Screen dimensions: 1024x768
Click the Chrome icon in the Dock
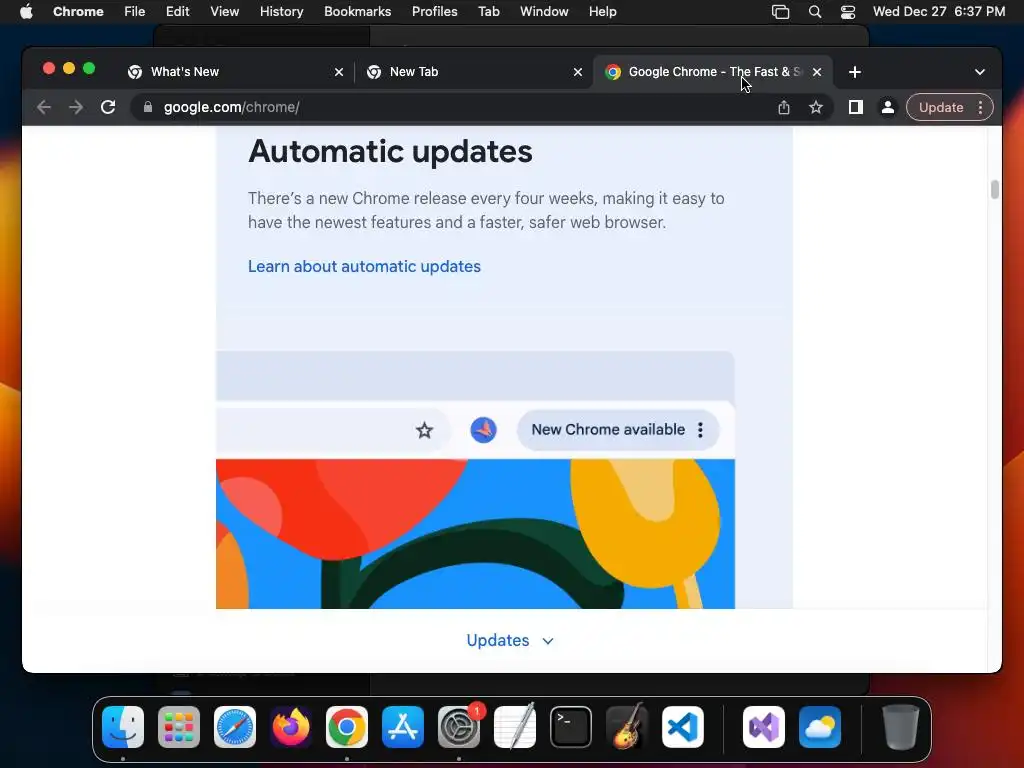[347, 727]
